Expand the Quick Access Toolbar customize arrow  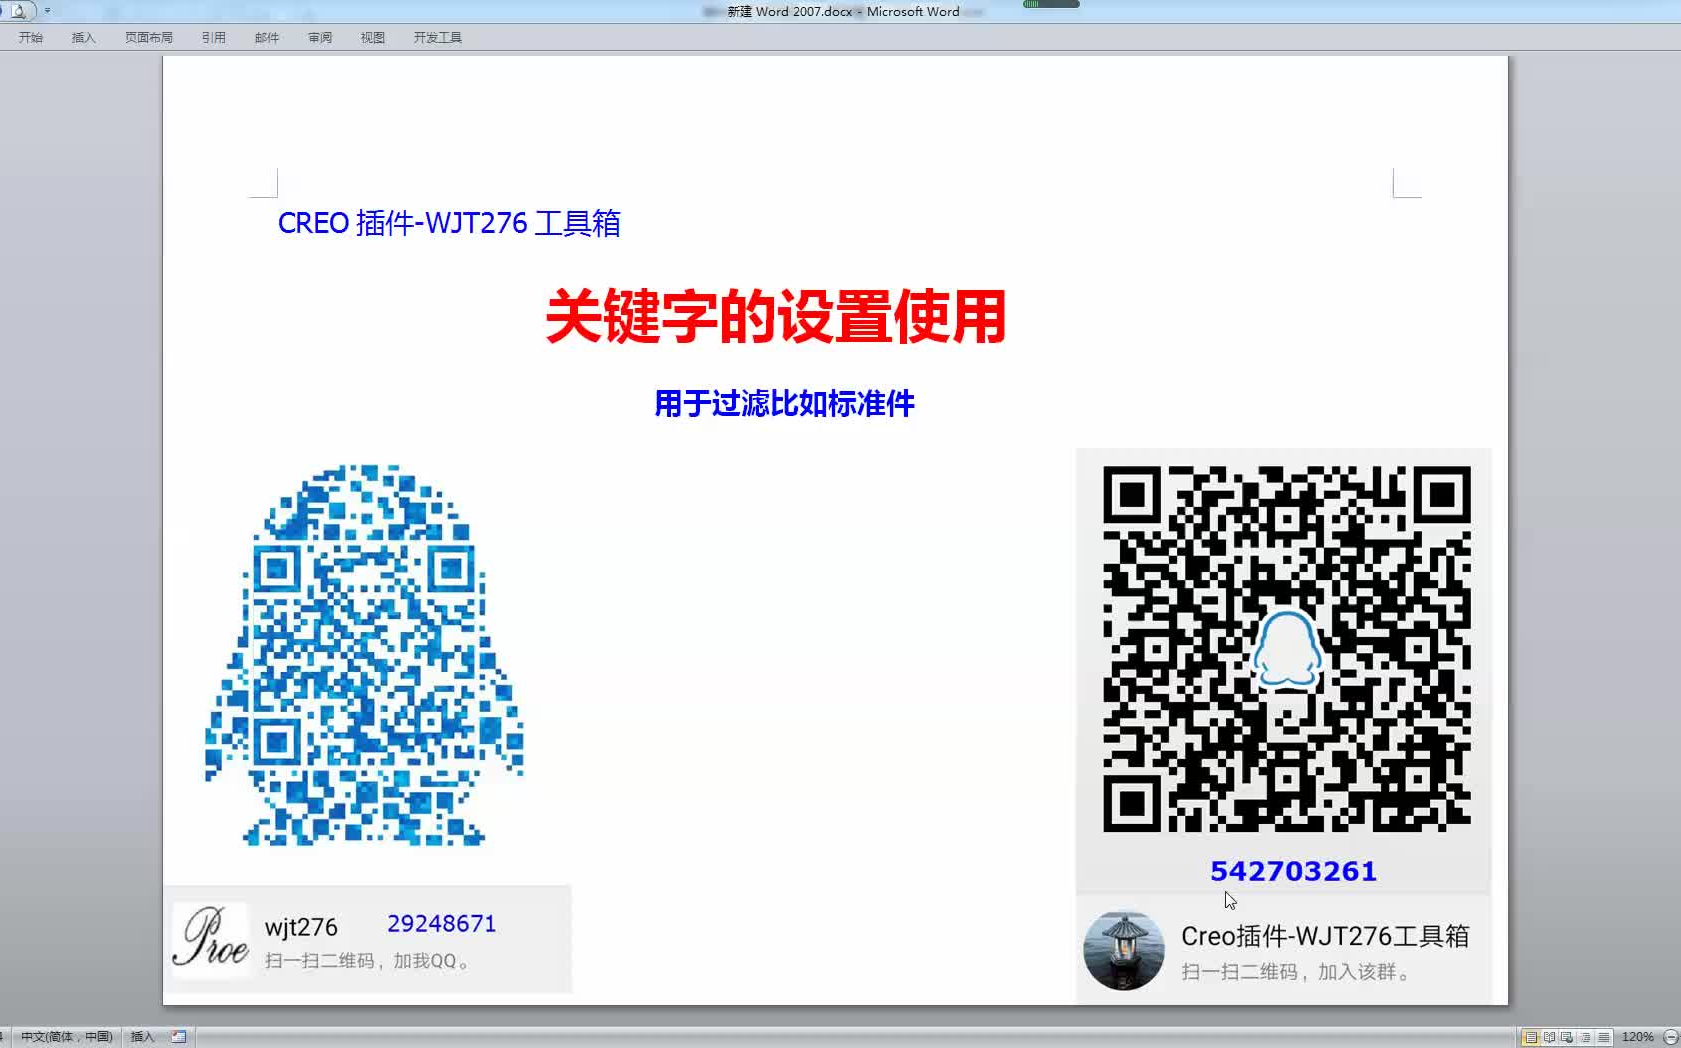(47, 11)
